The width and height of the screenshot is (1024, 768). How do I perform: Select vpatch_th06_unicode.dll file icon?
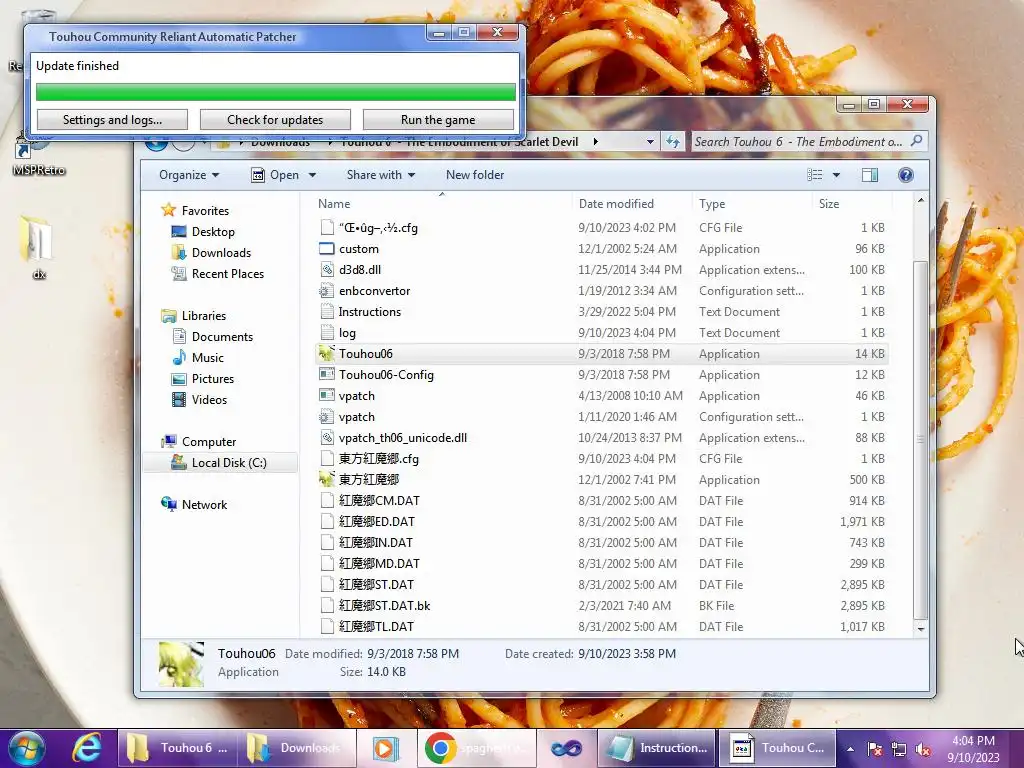[327, 438]
